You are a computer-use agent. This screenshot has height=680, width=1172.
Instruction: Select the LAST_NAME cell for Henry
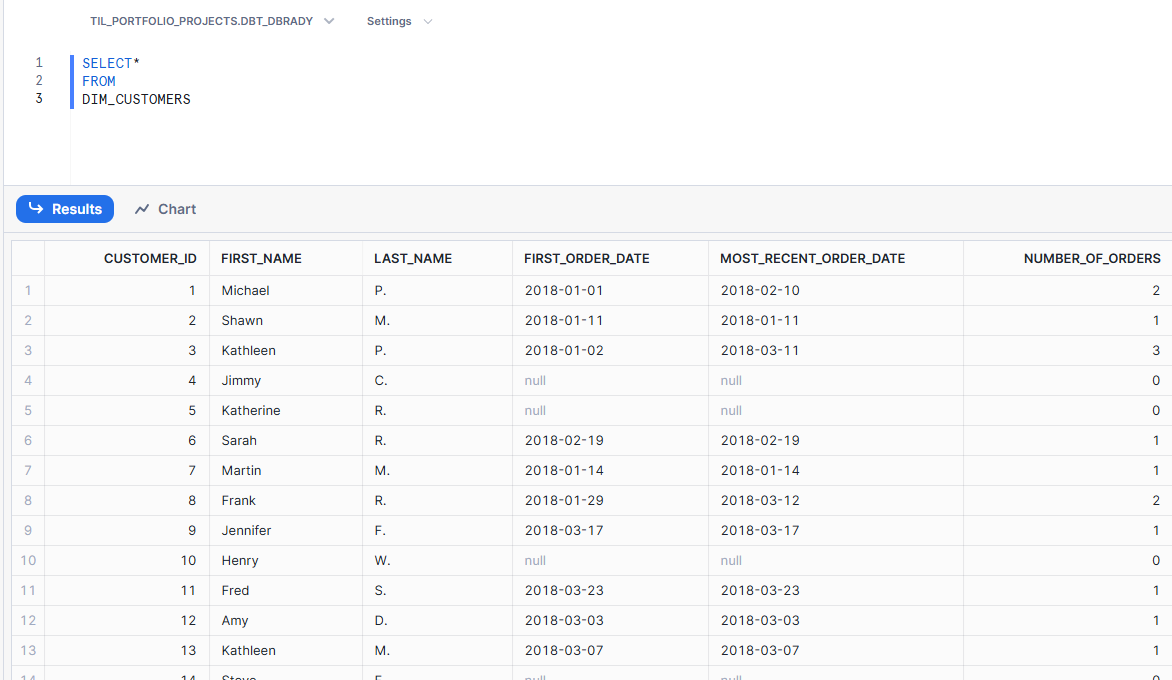click(382, 560)
